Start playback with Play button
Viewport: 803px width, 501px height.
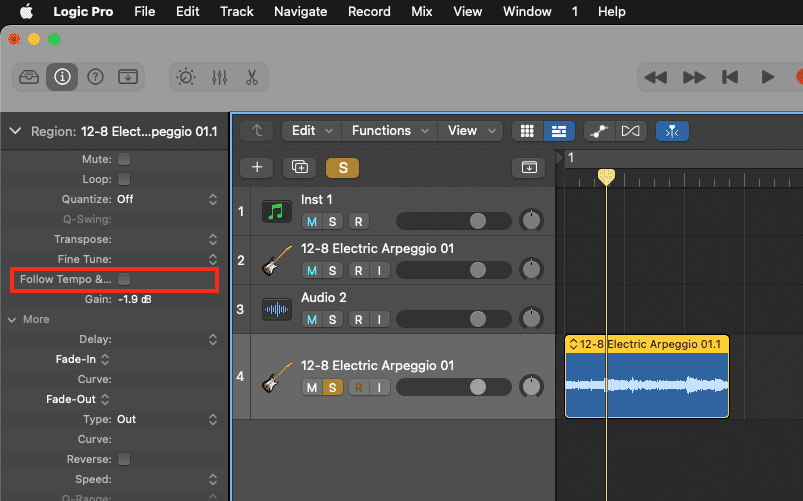point(767,77)
